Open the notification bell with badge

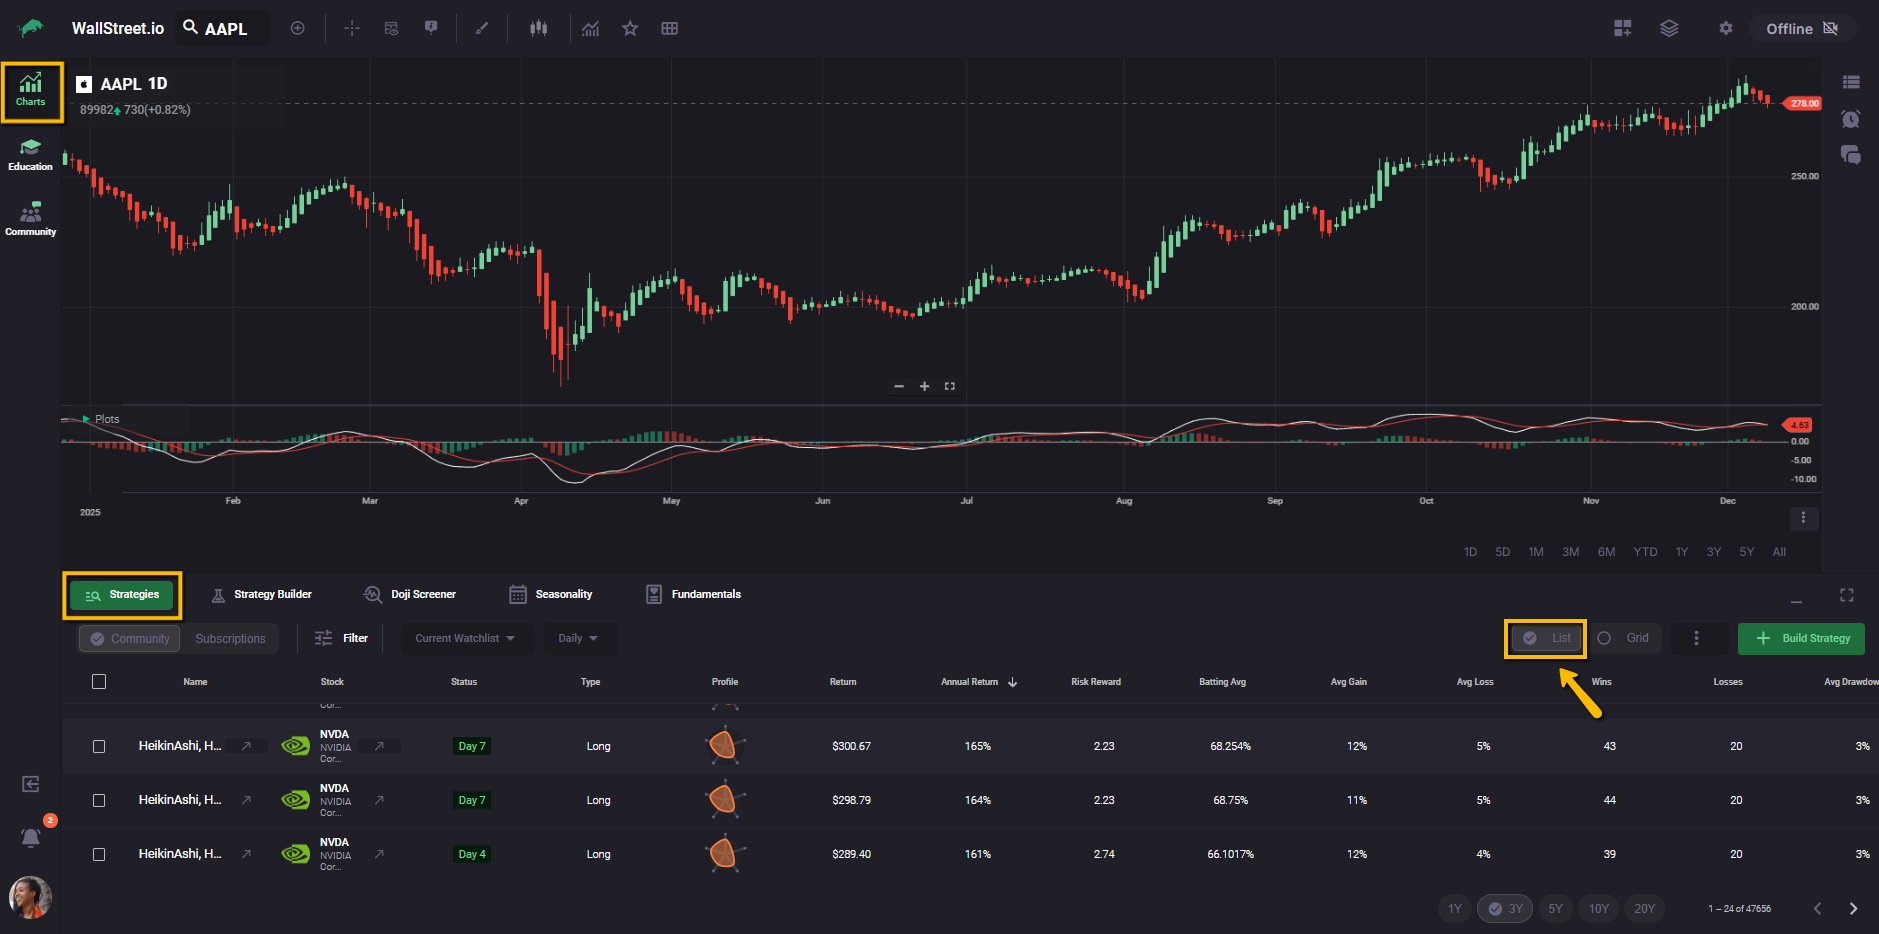[x=31, y=837]
